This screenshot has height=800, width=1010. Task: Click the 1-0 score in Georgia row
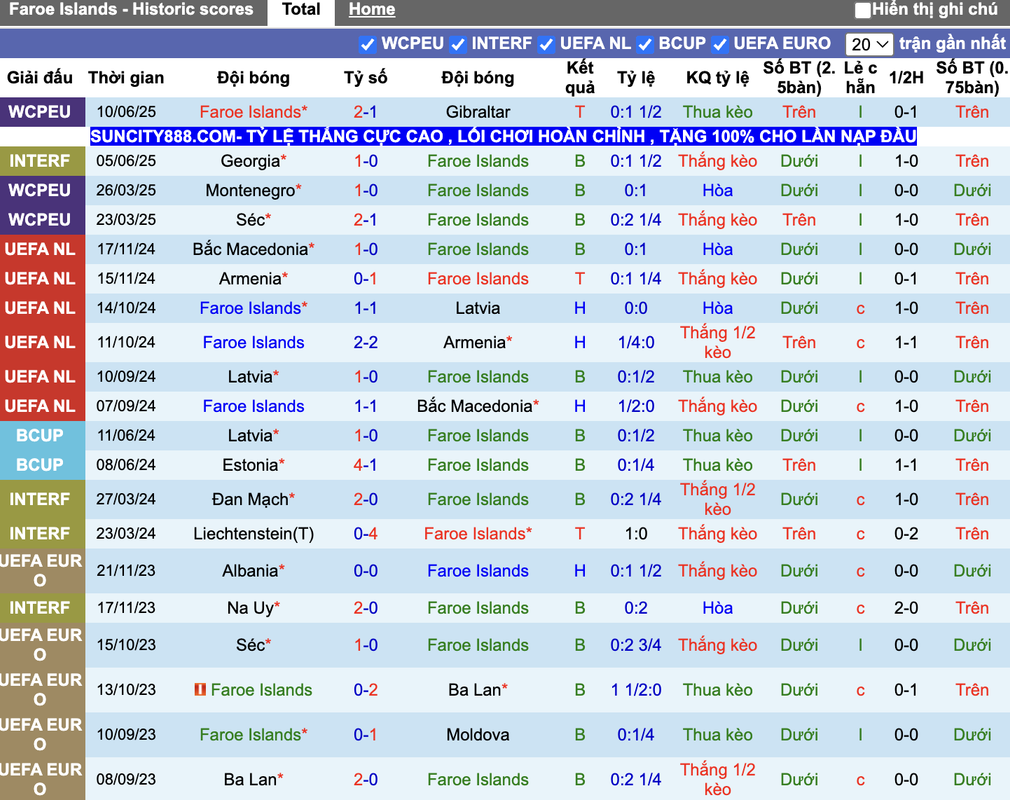(365, 161)
